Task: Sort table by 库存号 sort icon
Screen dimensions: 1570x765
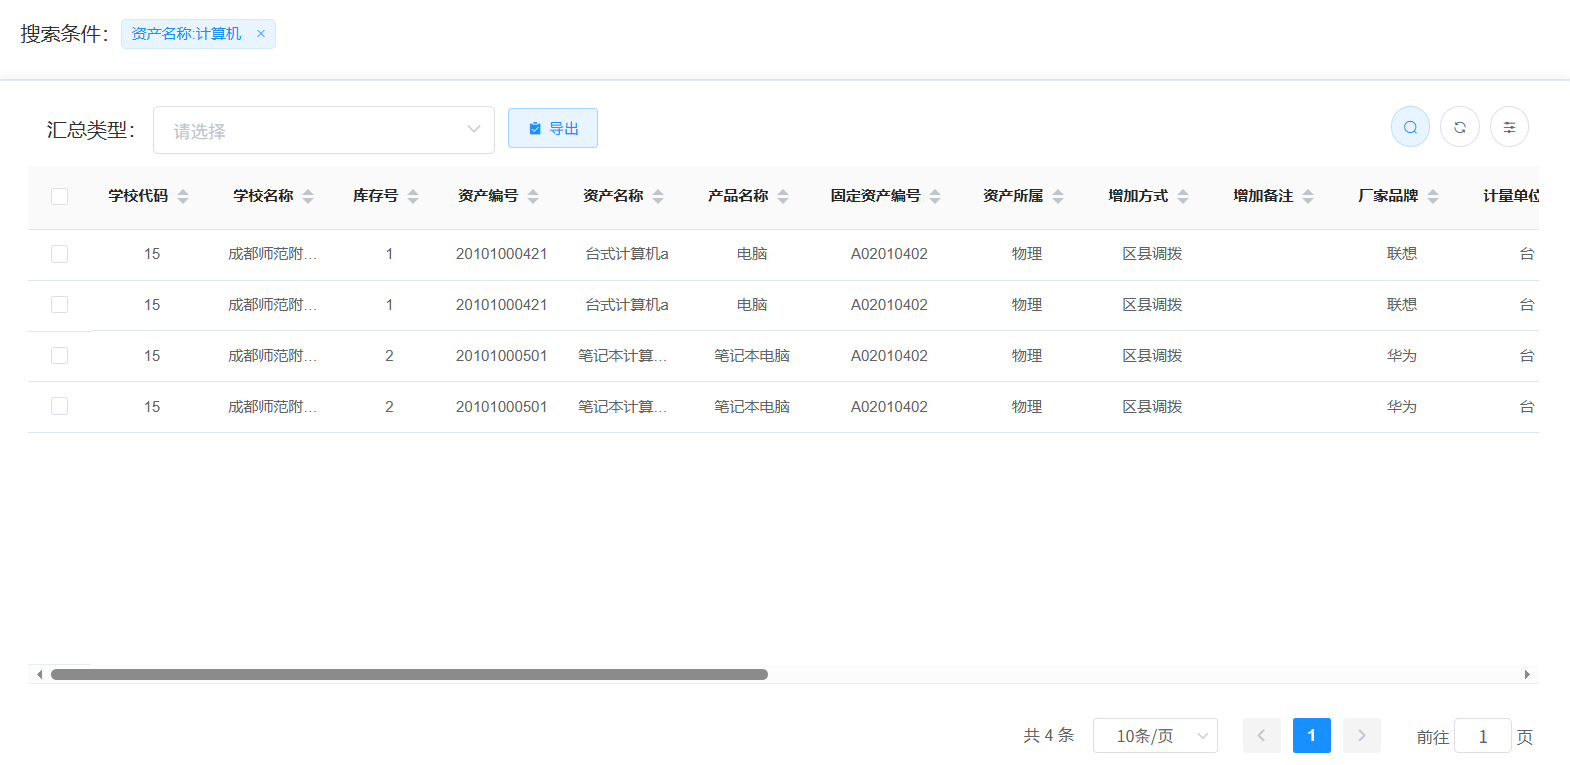Action: tap(413, 196)
